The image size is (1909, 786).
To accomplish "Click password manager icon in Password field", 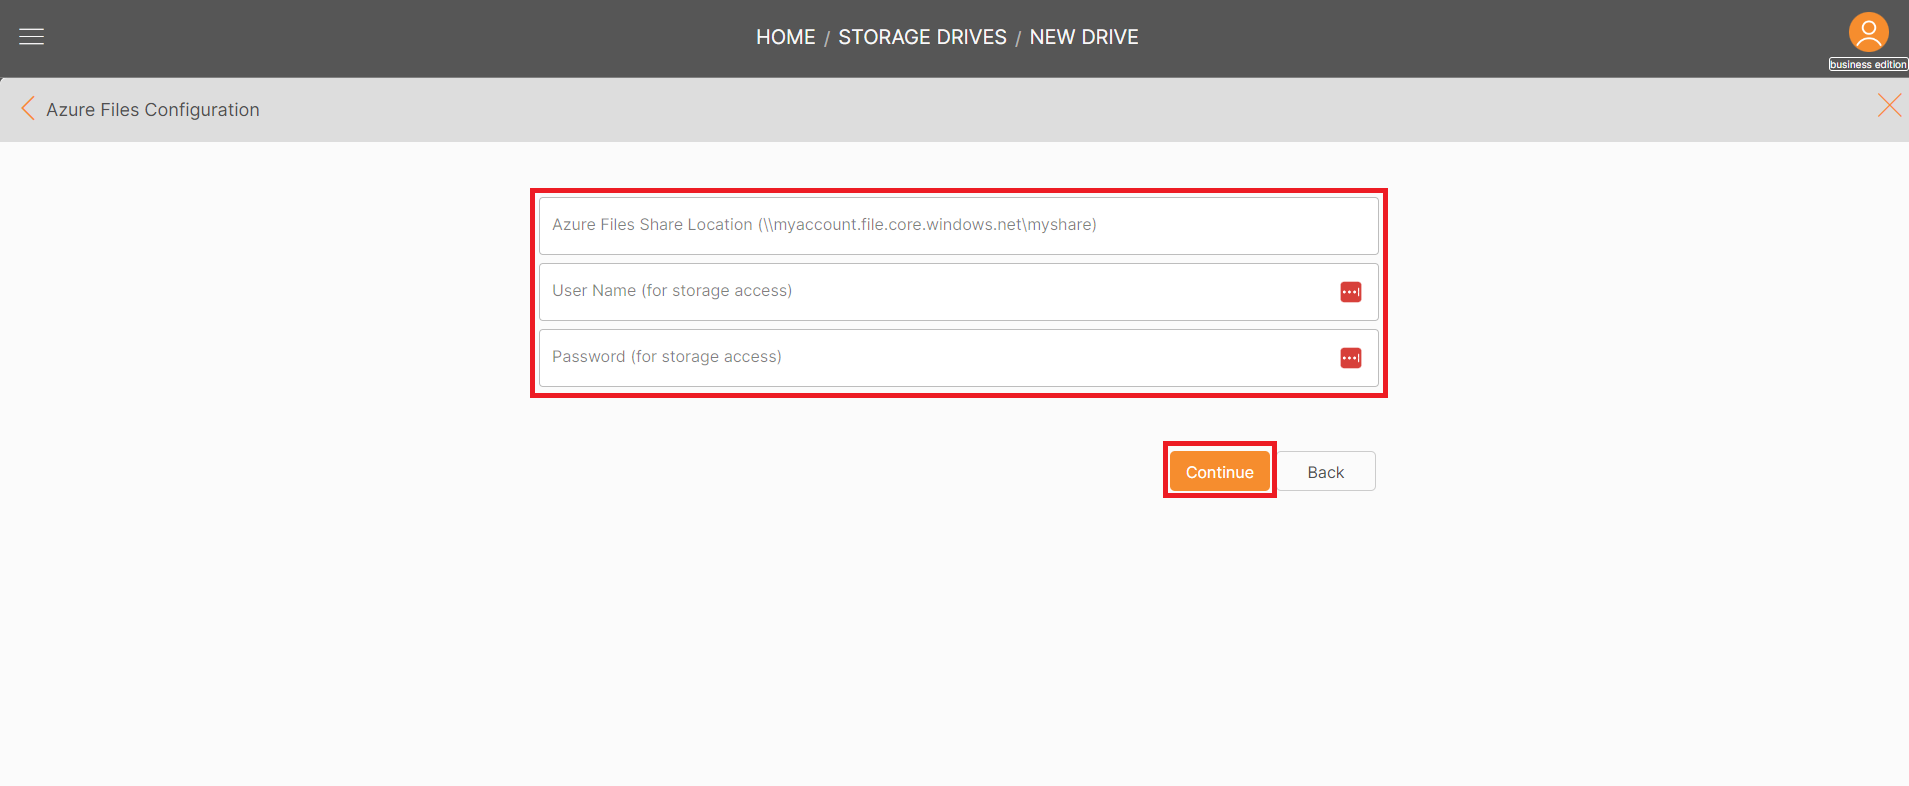I will pyautogui.click(x=1351, y=358).
